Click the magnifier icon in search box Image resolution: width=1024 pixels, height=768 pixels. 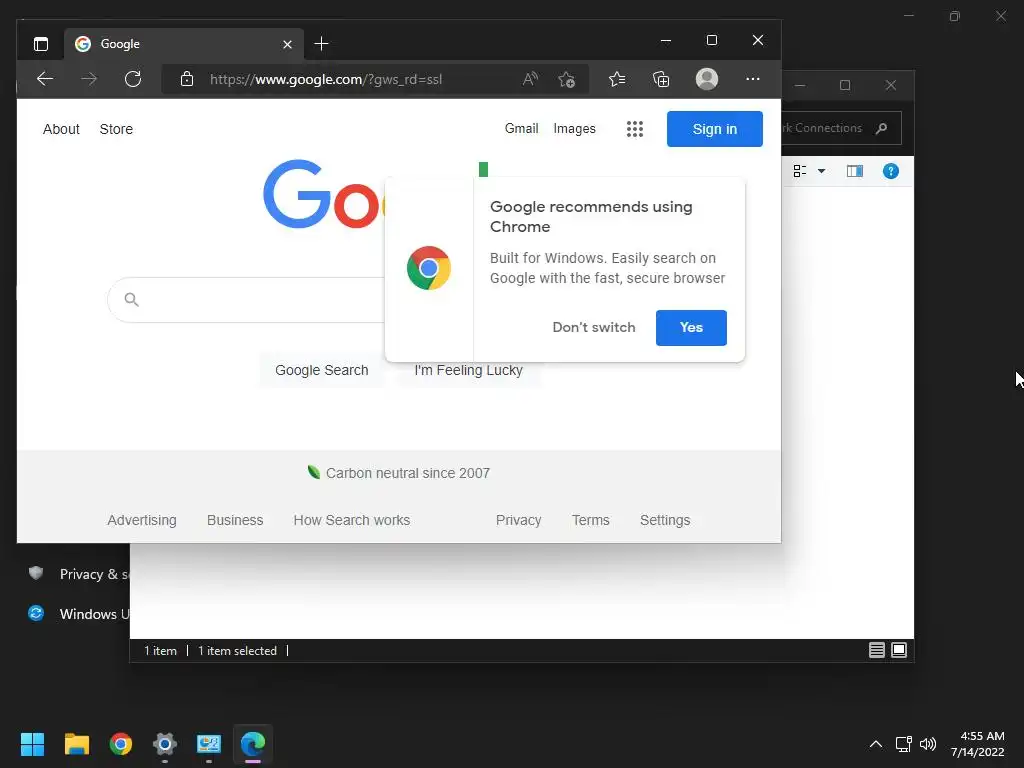pos(131,300)
